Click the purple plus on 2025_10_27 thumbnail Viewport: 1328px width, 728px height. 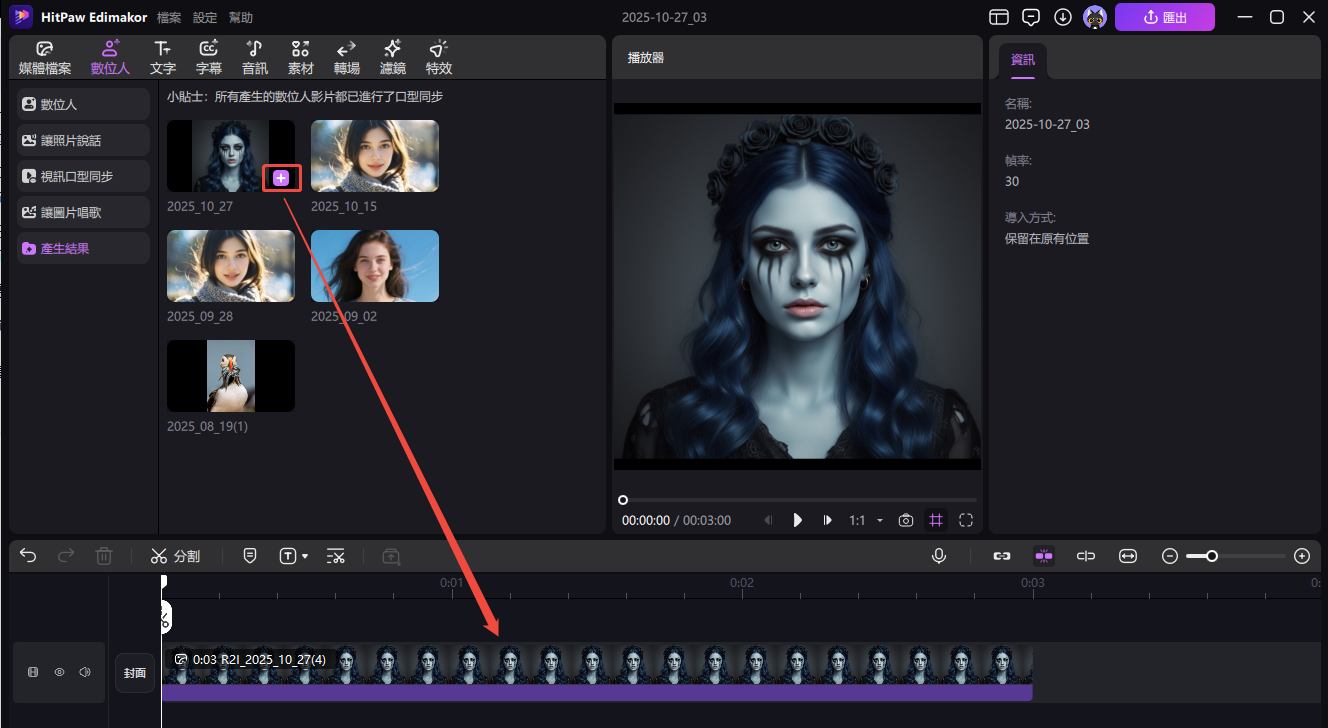point(281,178)
